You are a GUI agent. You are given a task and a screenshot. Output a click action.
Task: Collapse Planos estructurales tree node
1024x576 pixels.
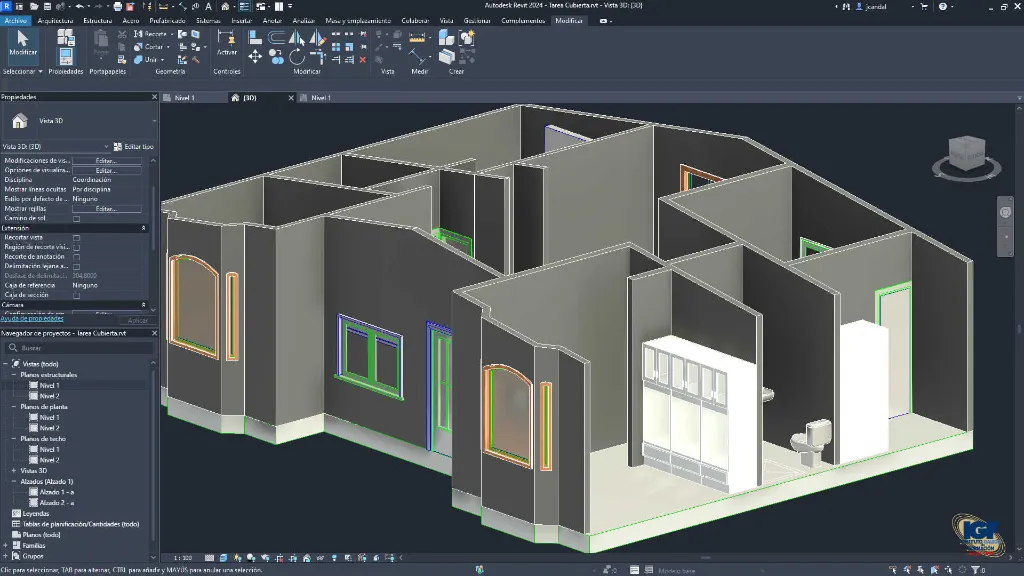coord(14,375)
